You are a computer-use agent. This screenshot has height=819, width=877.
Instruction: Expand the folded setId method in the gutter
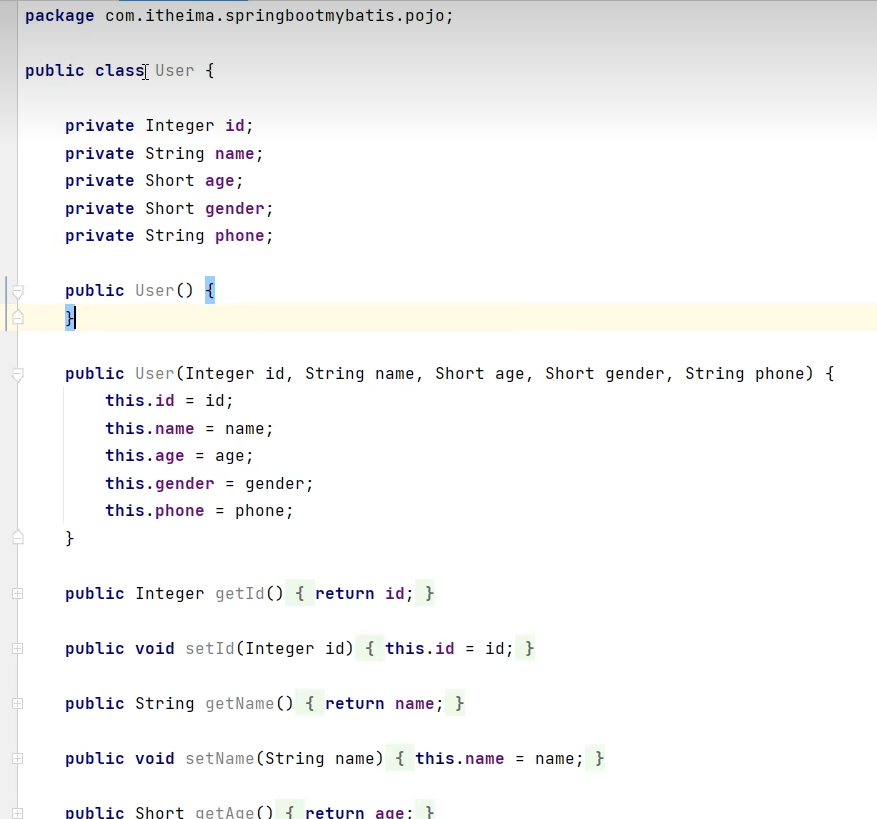(x=17, y=648)
